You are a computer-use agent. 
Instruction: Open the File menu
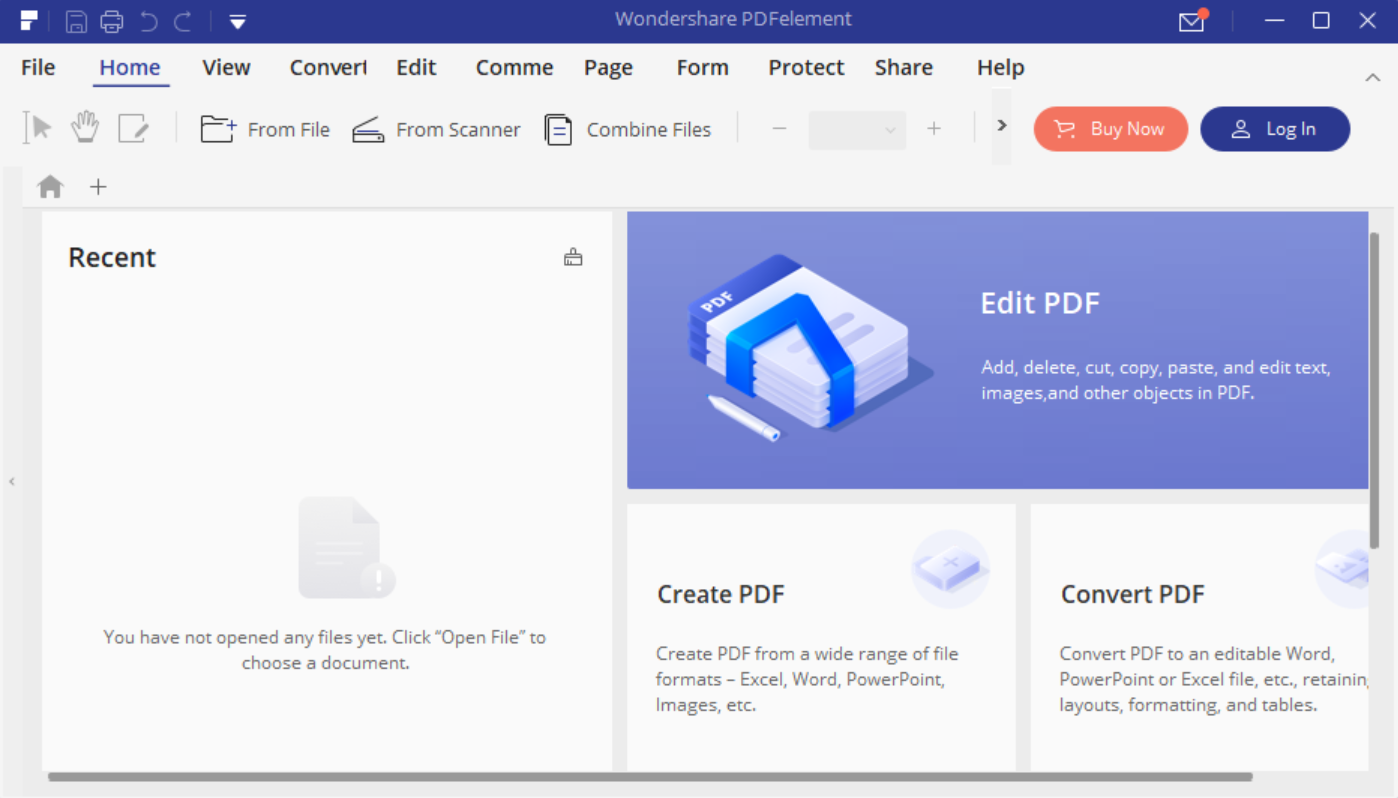click(x=38, y=67)
